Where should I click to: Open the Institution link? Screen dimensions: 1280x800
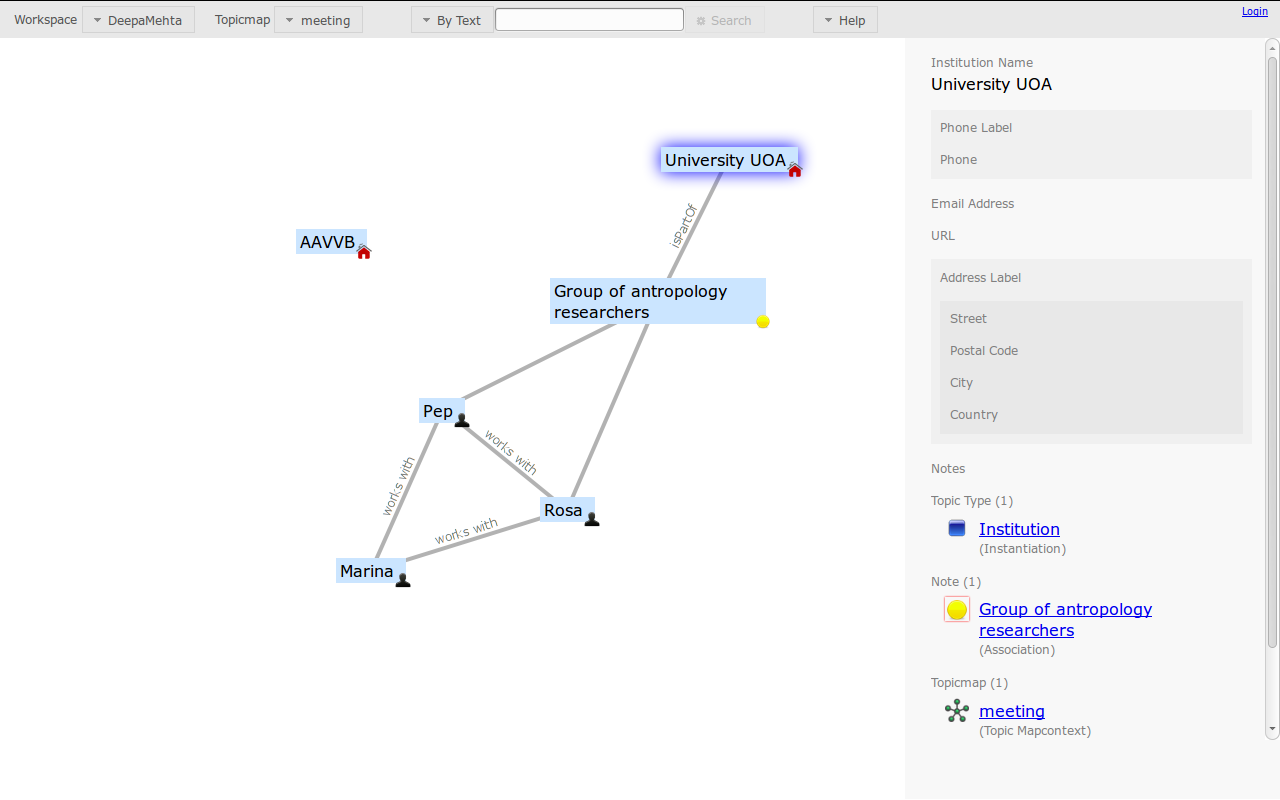[1019, 529]
